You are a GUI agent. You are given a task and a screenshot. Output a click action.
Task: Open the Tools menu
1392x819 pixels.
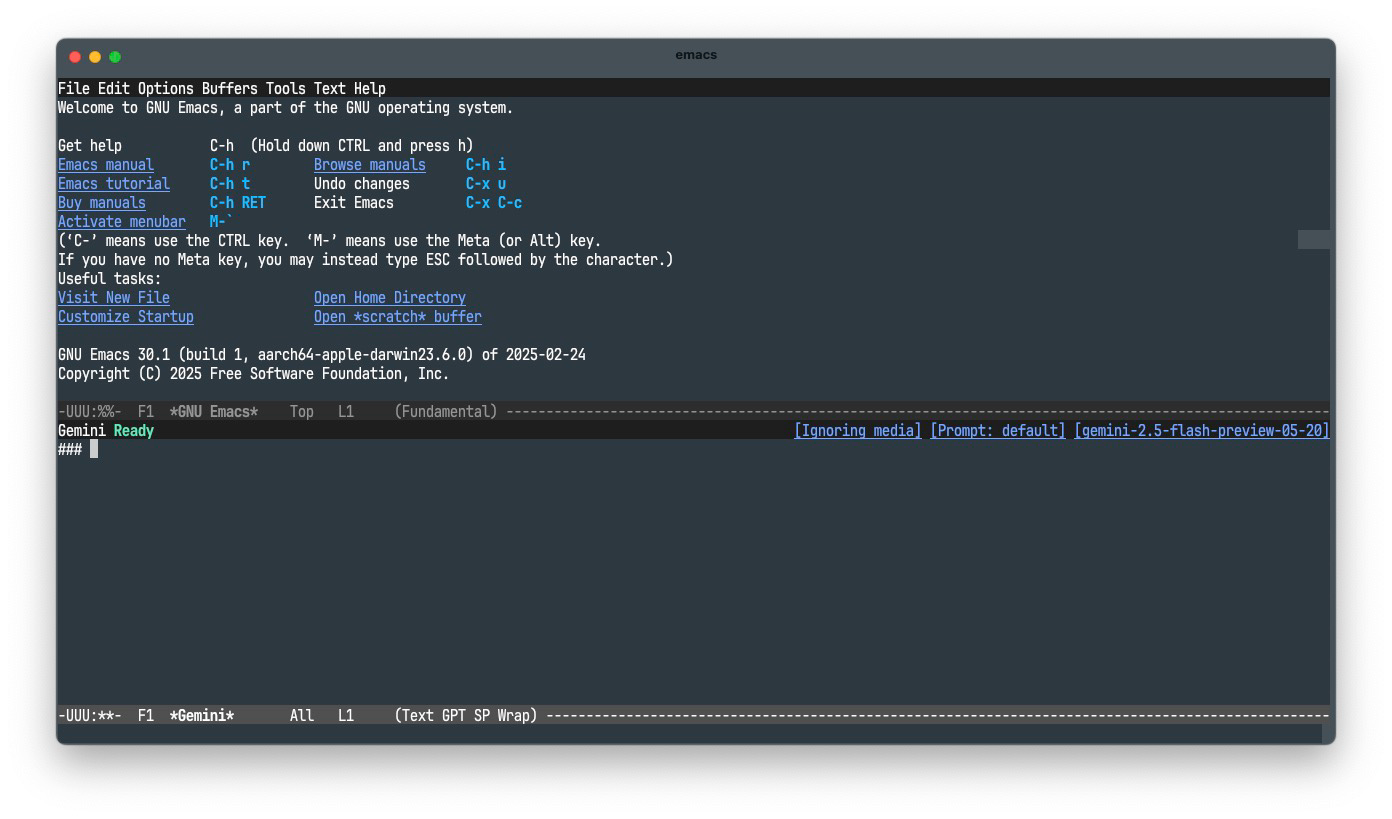[286, 88]
